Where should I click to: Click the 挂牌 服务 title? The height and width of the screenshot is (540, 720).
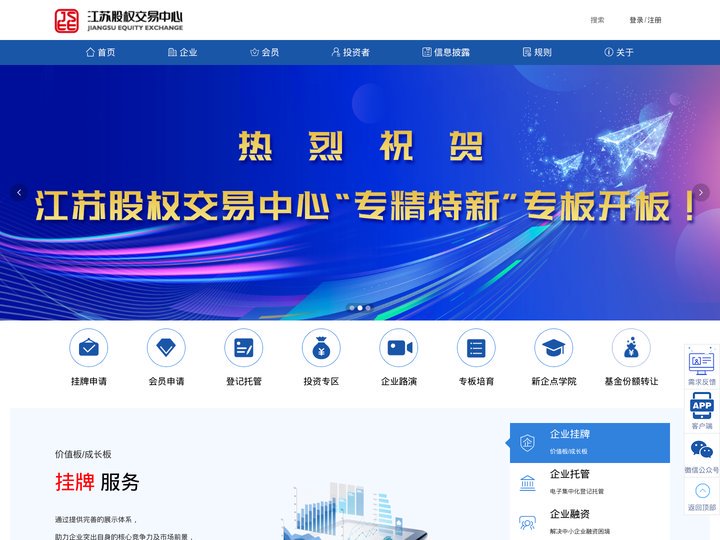point(97,482)
